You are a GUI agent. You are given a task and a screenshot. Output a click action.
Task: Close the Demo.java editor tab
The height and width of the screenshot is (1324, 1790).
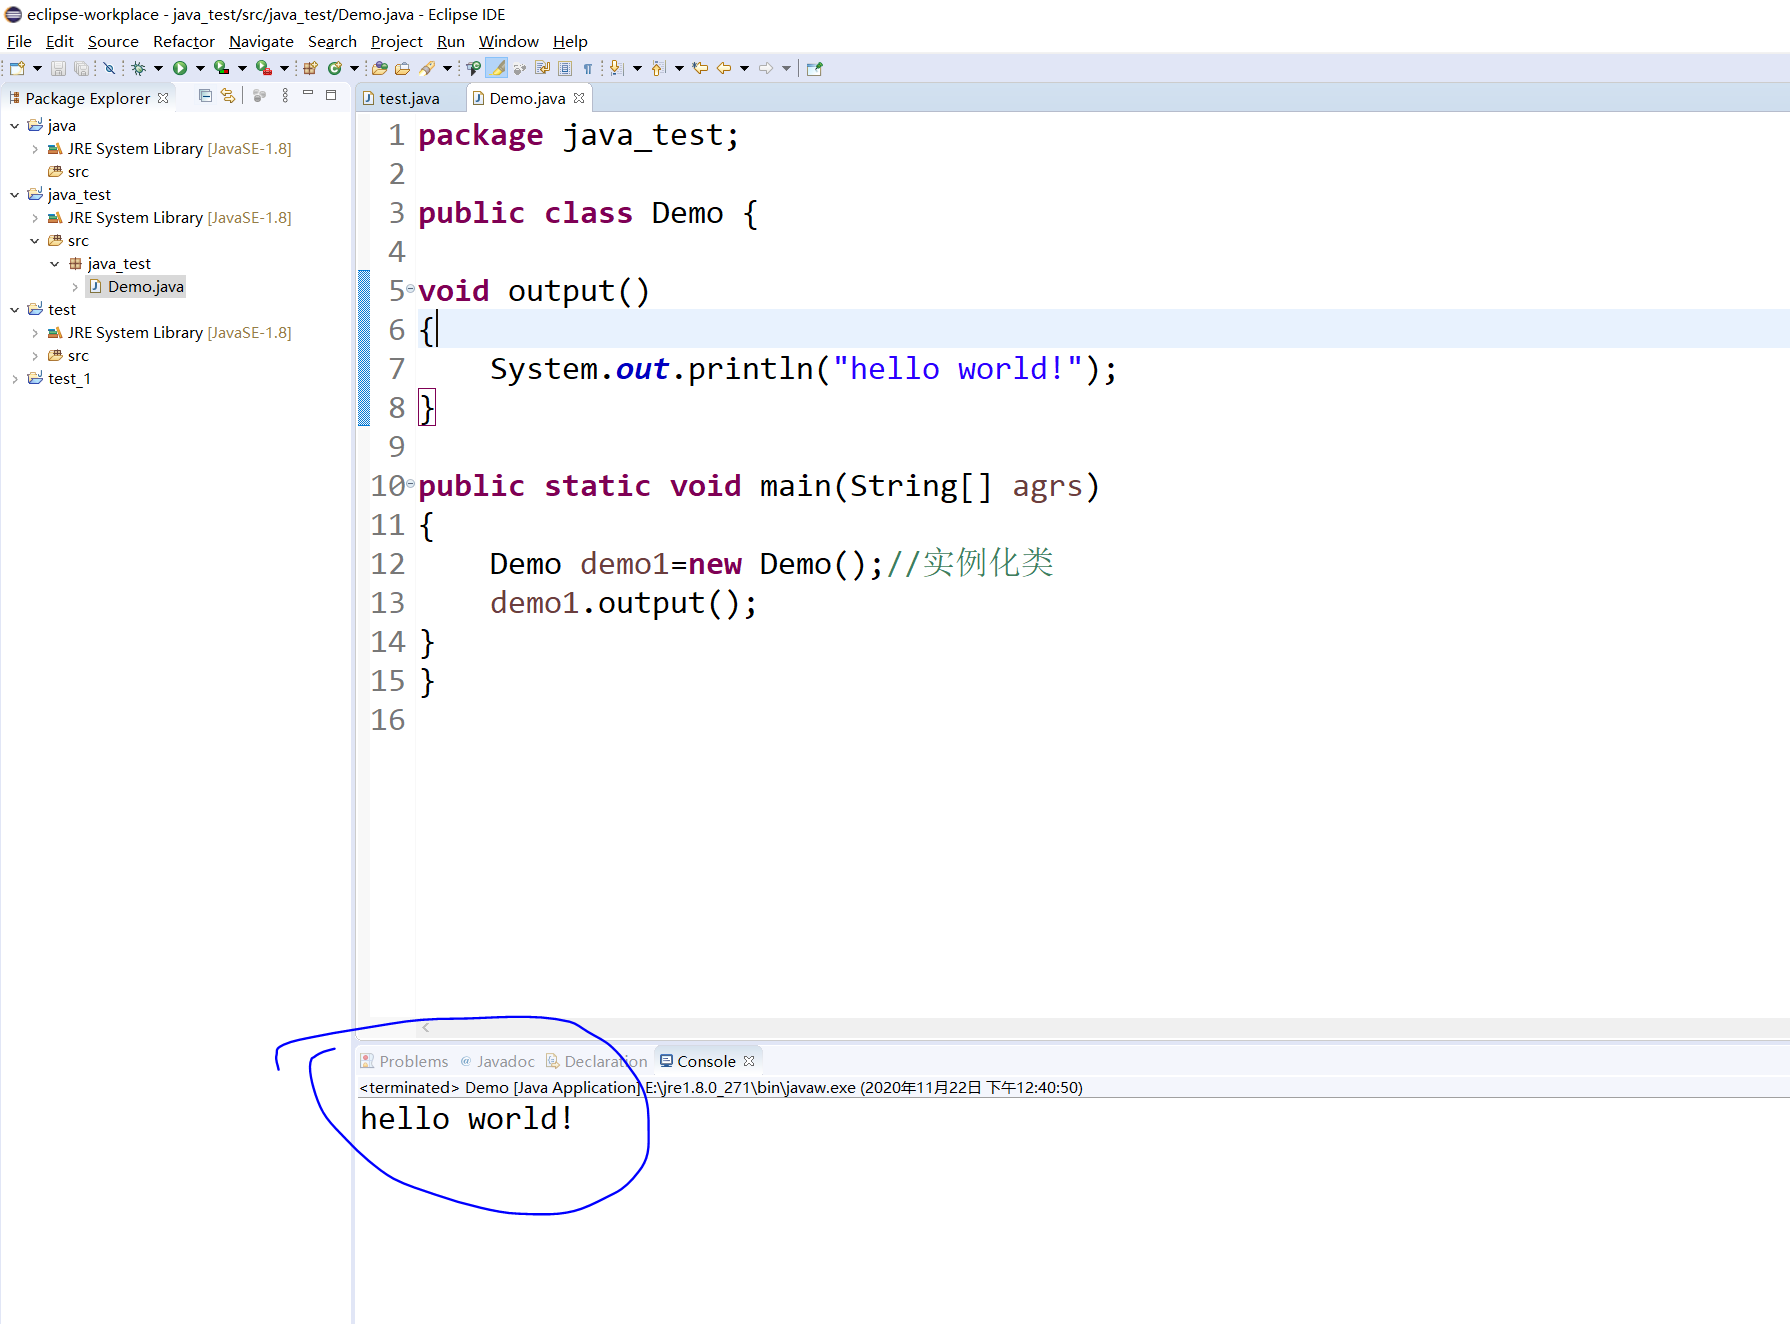(579, 98)
